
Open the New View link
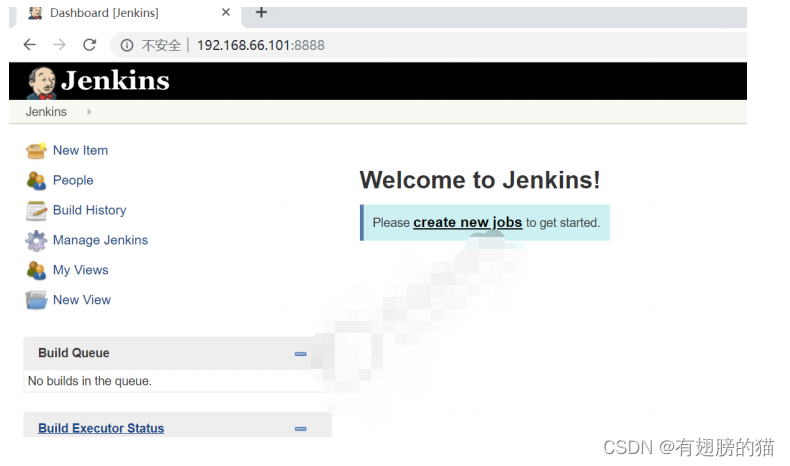(x=82, y=300)
